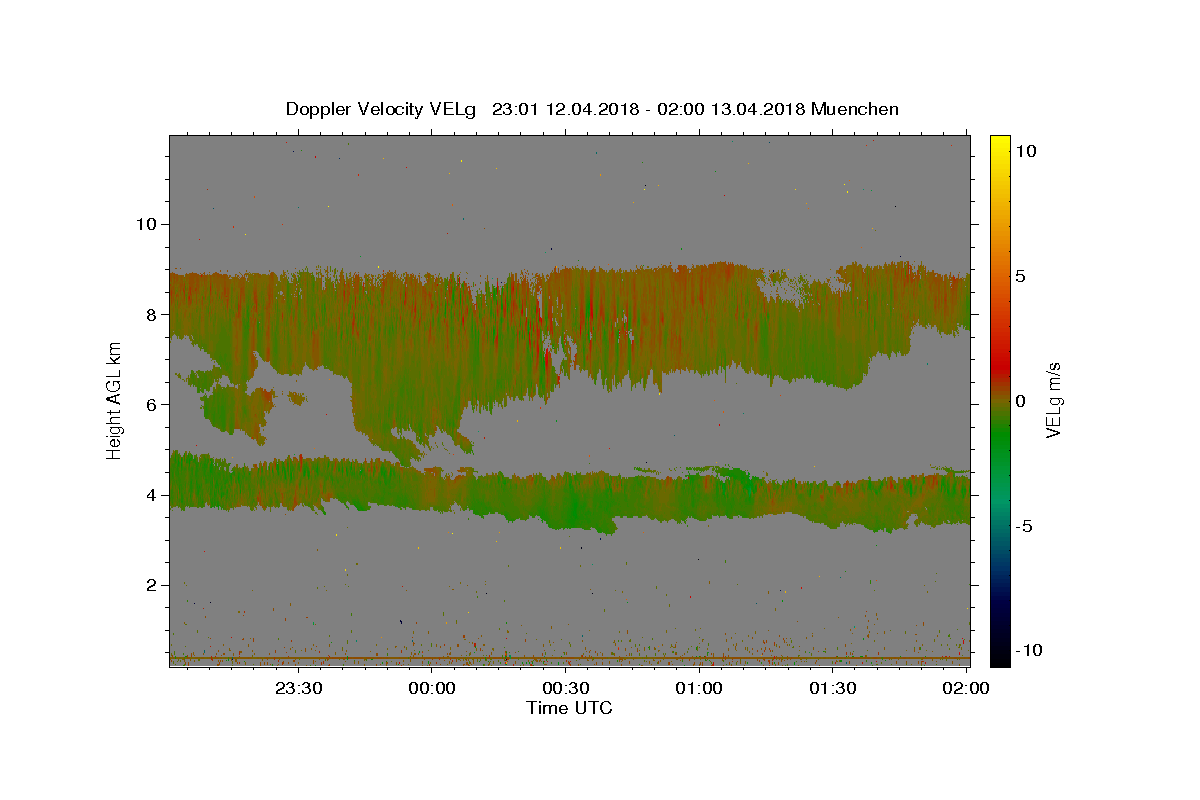Click the 'Height AGL km' axis title
Image resolution: width=1200 pixels, height=800 pixels.
115,401
